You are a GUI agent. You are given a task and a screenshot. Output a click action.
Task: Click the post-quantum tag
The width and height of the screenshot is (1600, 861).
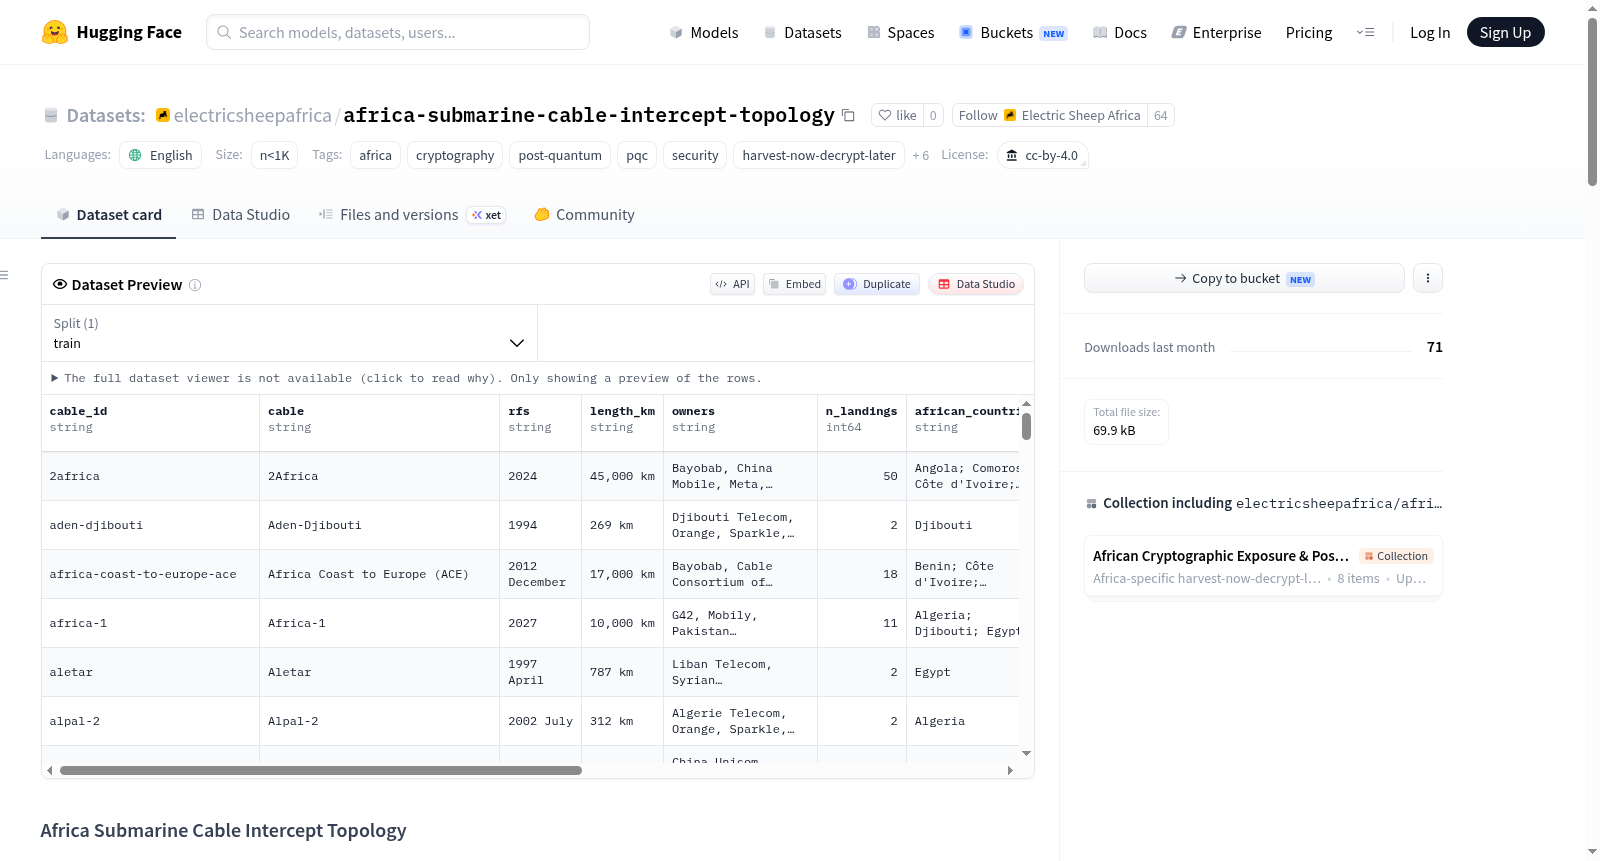click(560, 155)
